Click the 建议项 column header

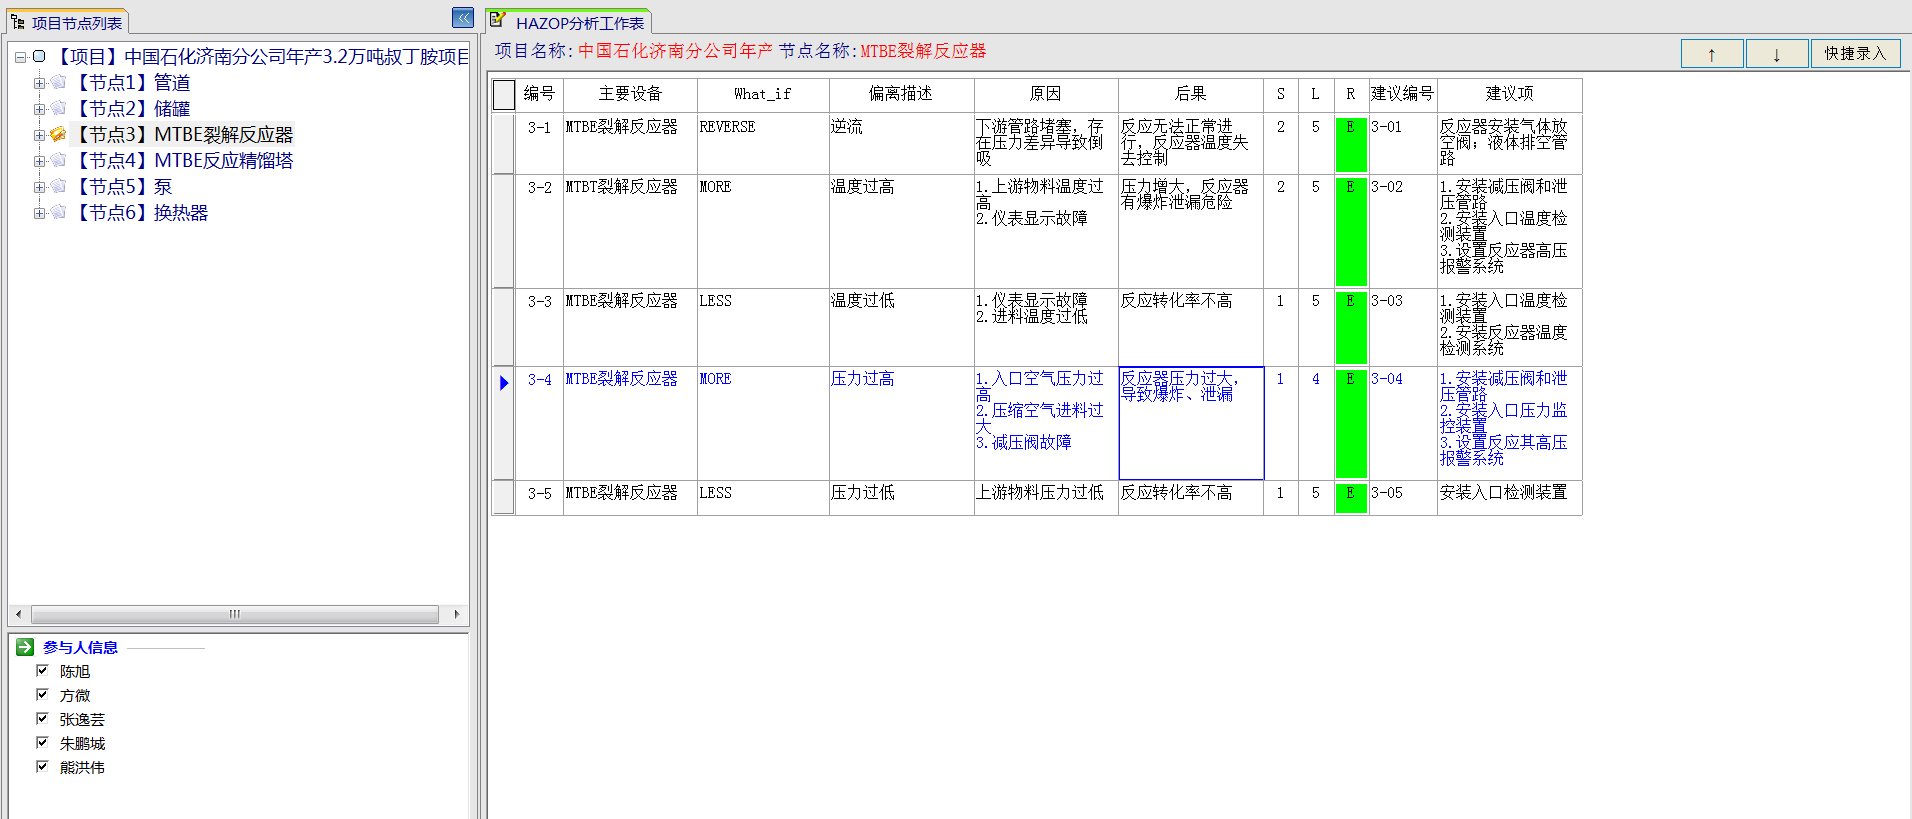tap(1510, 95)
